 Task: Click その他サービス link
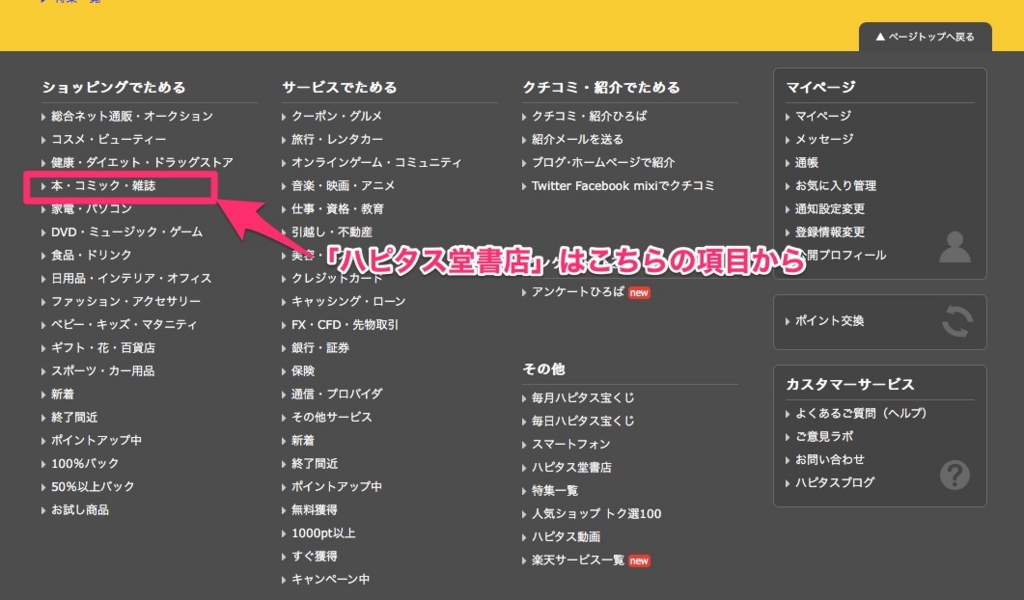coord(331,417)
